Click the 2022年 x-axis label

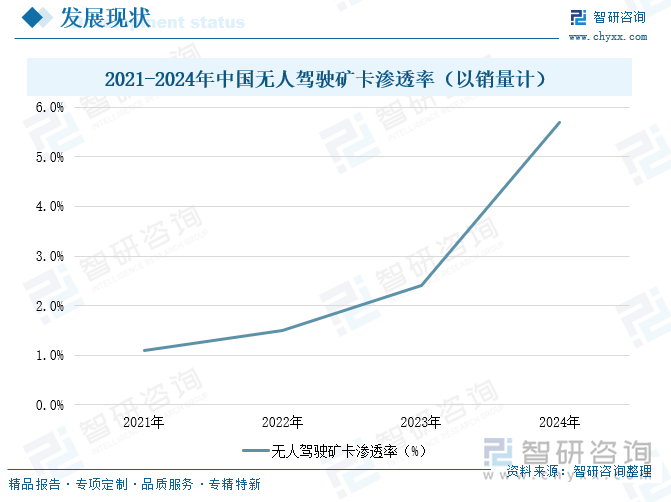click(282, 422)
